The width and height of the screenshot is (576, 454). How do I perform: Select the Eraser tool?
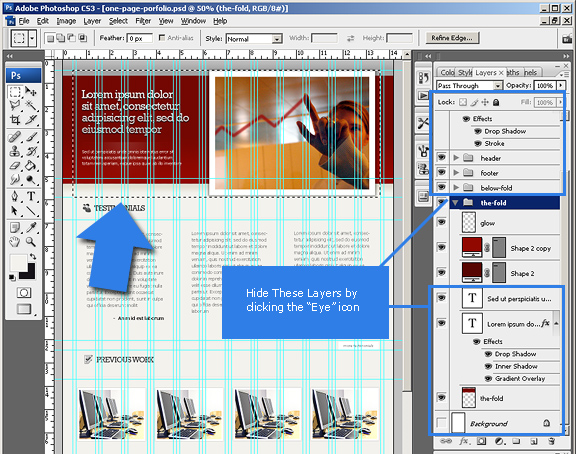coord(15,166)
